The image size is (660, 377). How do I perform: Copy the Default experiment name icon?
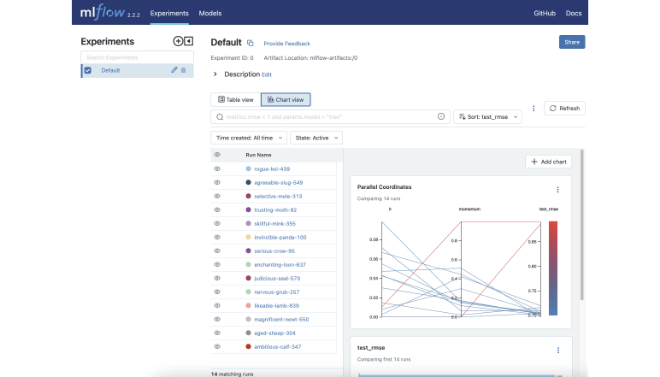click(250, 43)
